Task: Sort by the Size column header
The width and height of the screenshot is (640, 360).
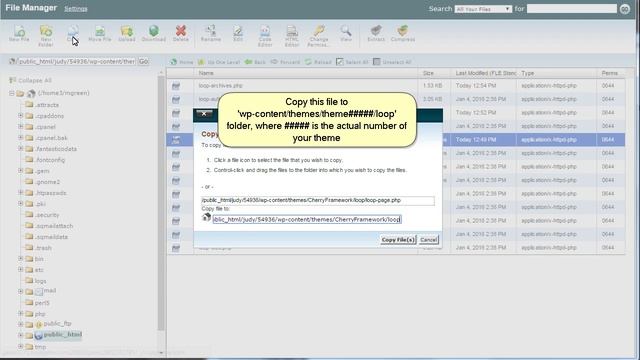Action: tap(435, 73)
